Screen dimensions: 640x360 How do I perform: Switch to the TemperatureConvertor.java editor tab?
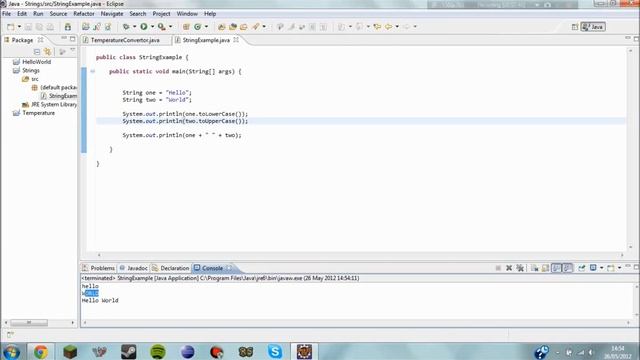pos(125,40)
